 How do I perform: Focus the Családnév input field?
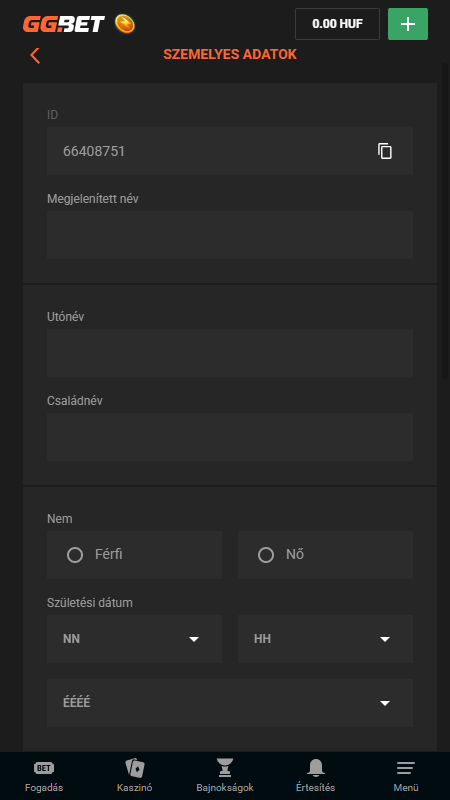230,437
